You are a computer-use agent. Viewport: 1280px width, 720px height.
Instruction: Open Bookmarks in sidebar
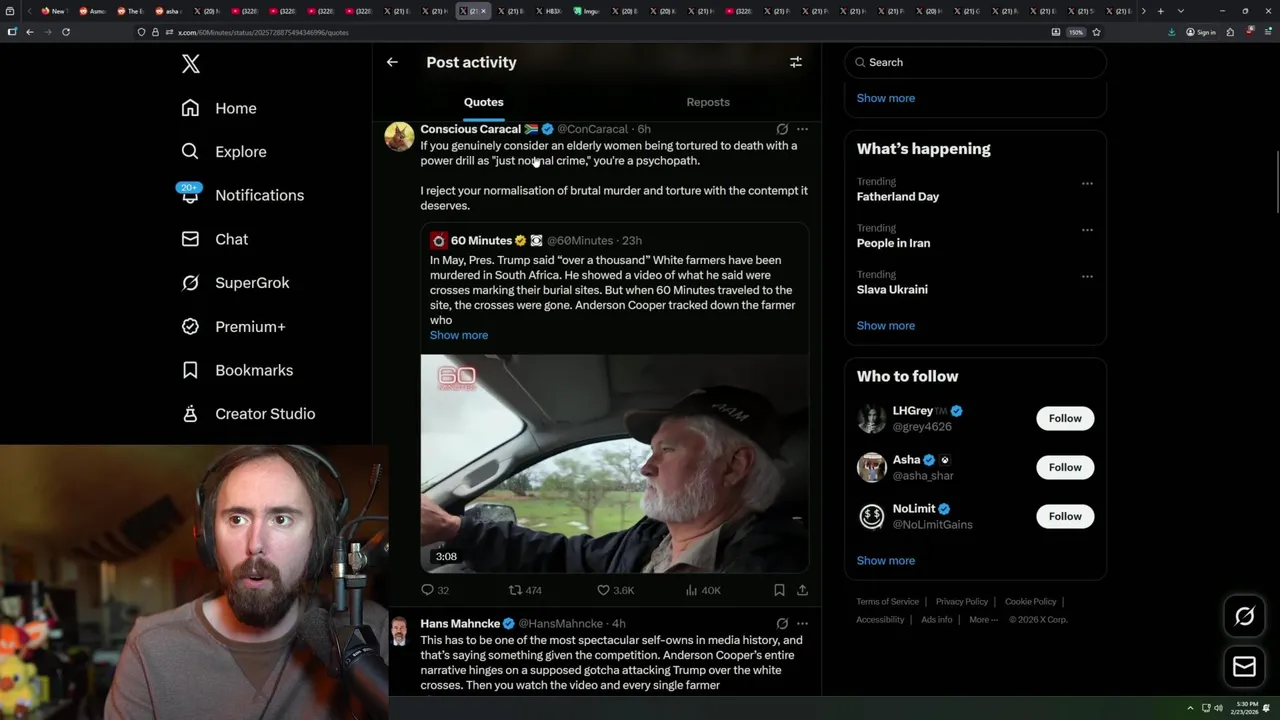tap(237, 370)
